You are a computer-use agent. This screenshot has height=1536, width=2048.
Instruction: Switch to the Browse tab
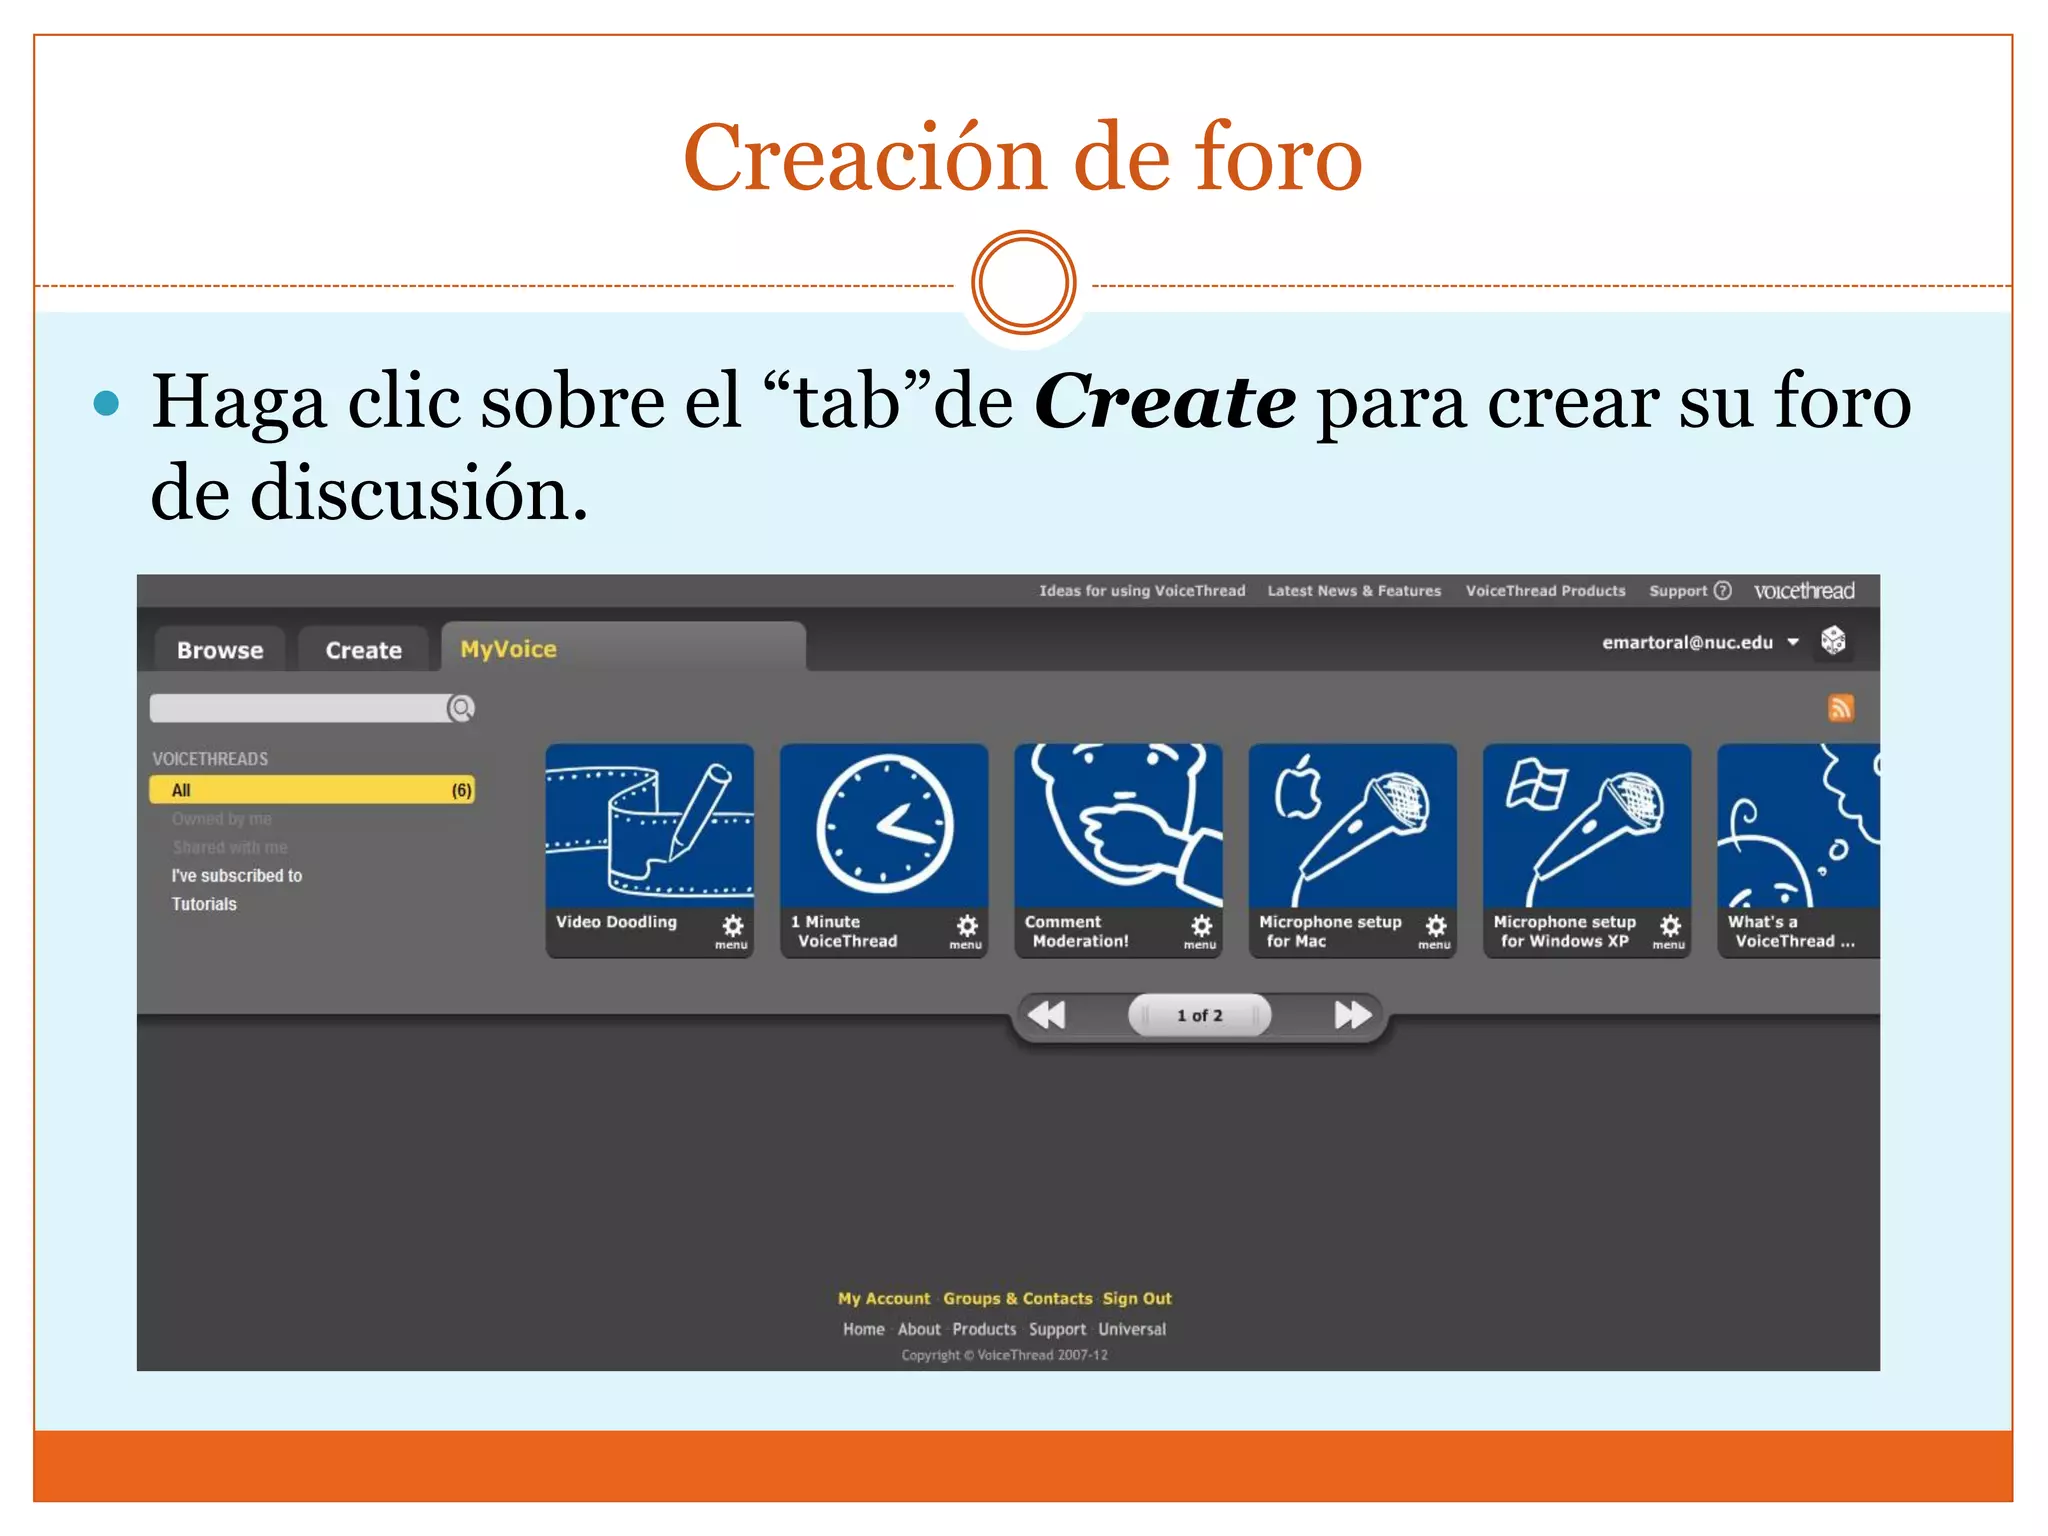[x=220, y=650]
